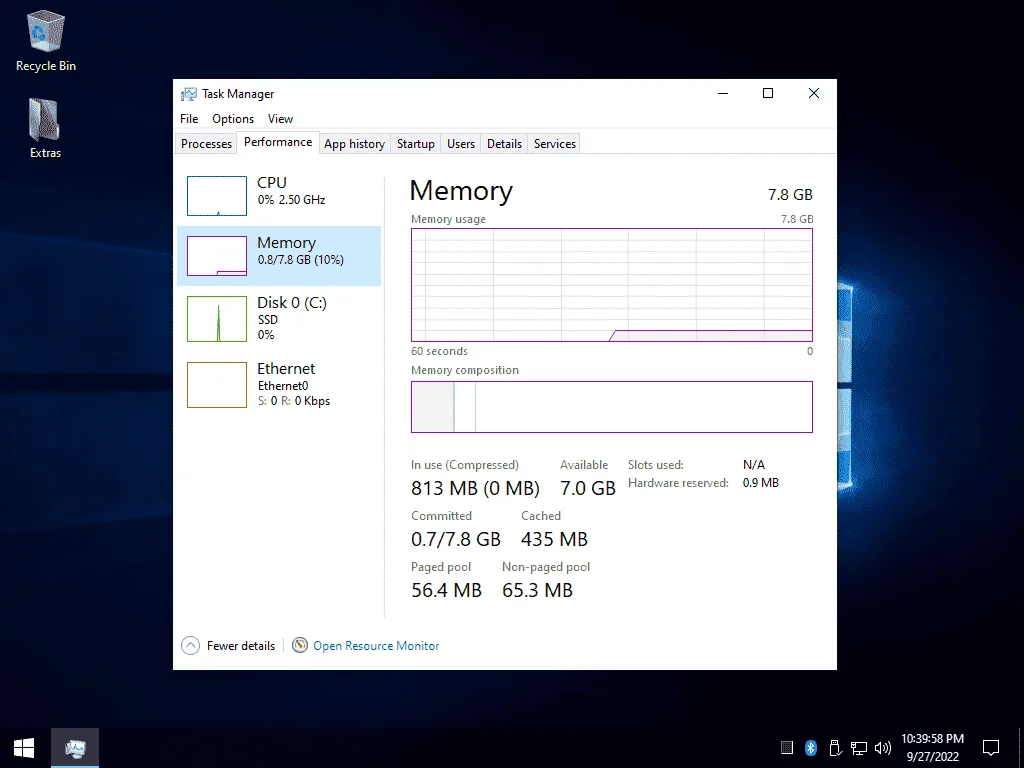Switch to the App history tab
The image size is (1024, 768).
point(355,144)
